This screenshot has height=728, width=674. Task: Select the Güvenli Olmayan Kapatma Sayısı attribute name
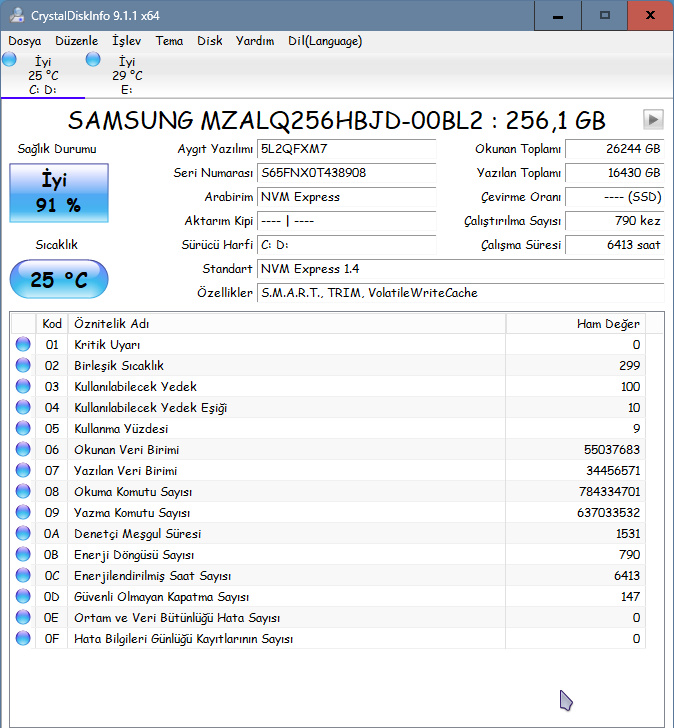pos(162,597)
